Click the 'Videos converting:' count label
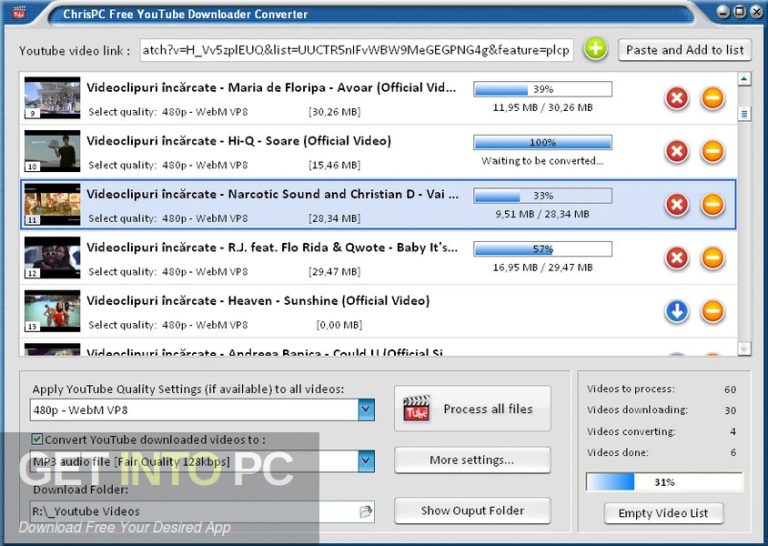The height and width of the screenshot is (546, 768). coord(631,431)
